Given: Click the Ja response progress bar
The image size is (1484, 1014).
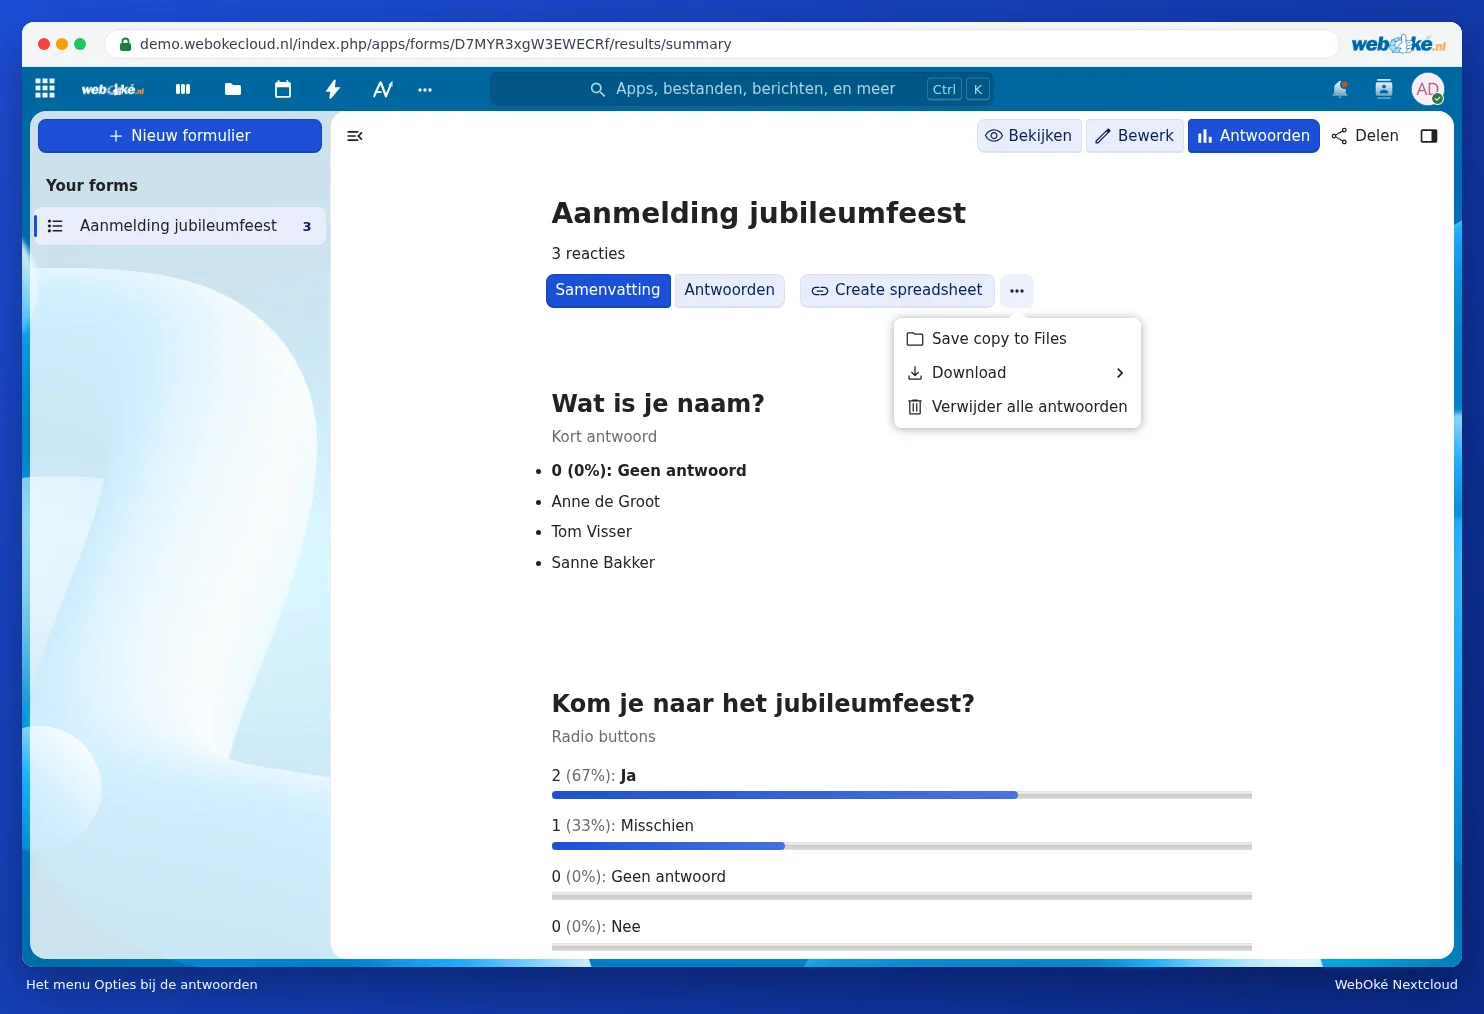Looking at the screenshot, I should point(901,795).
